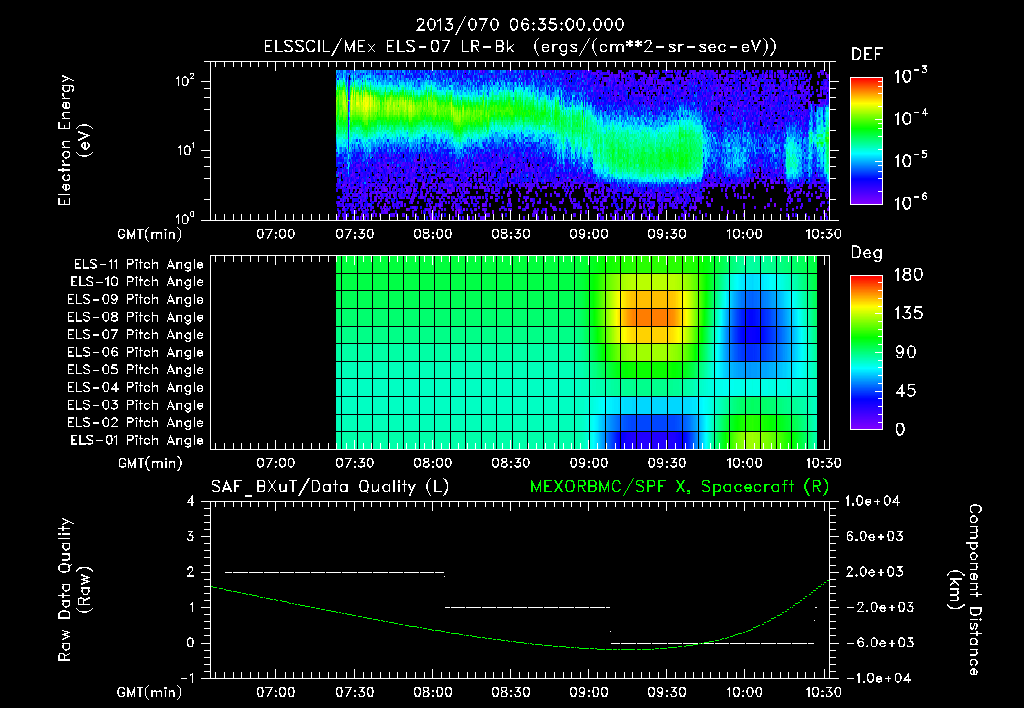
Task: Click the DEF color bar legend
Action: (x=866, y=141)
